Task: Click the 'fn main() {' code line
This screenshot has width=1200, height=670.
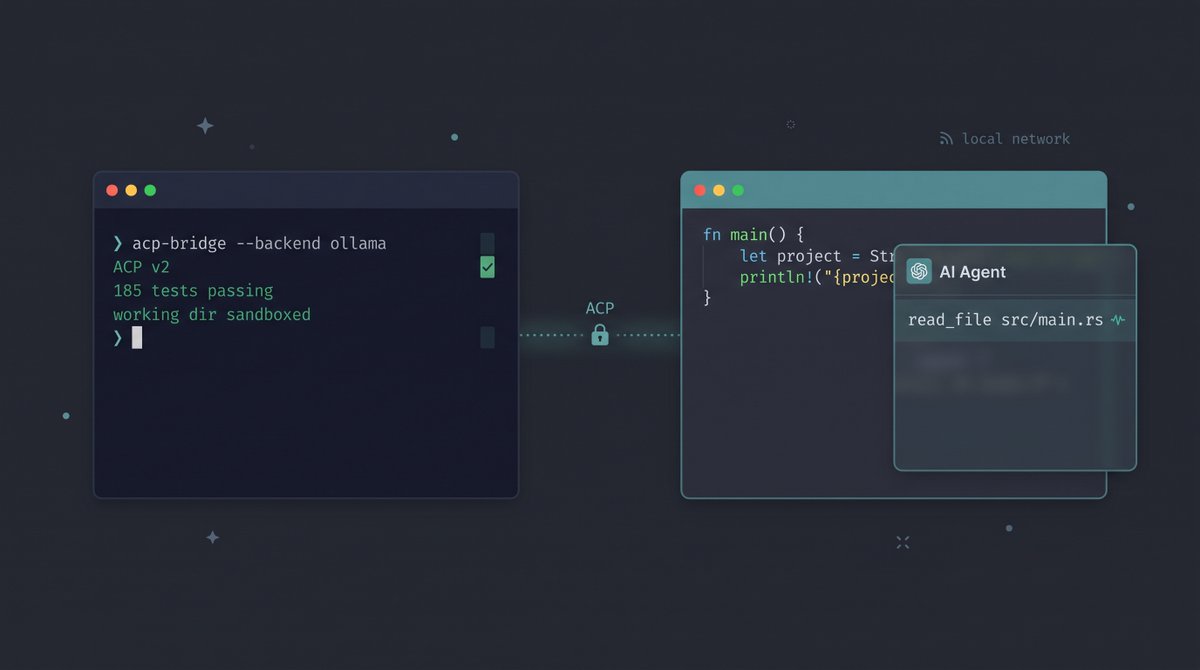Action: (754, 235)
